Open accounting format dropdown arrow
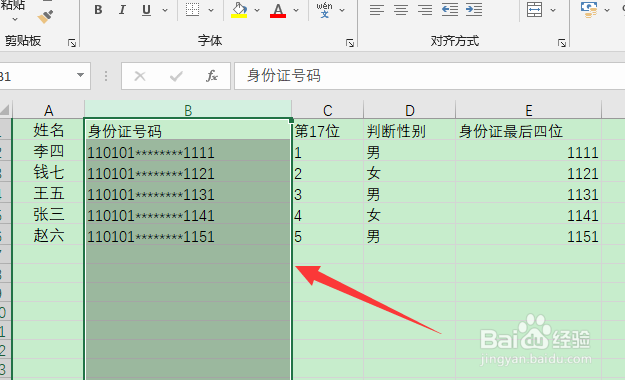 pos(607,10)
